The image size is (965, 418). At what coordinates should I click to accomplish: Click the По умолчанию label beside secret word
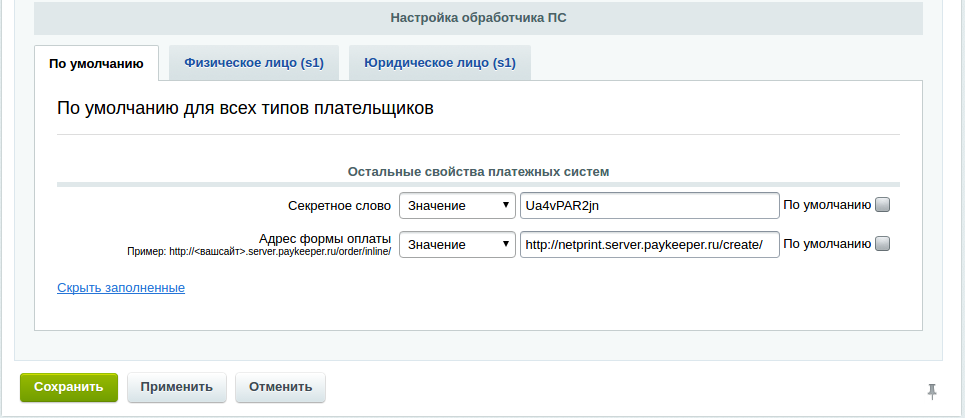[827, 205]
